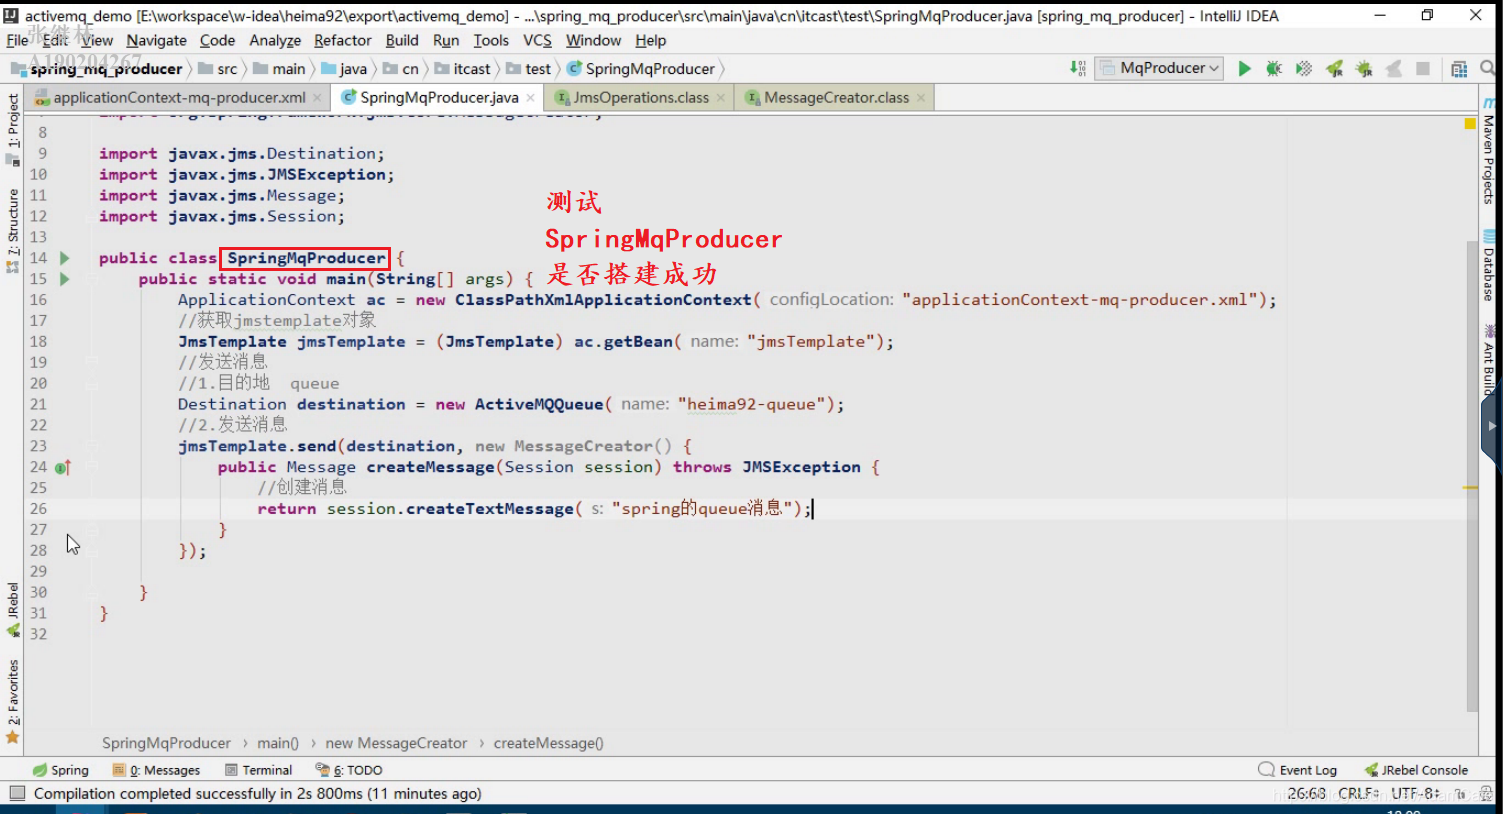Screen dimensions: 1503x814
Task: Click the run gutter arrow beside main method
Action: point(64,279)
